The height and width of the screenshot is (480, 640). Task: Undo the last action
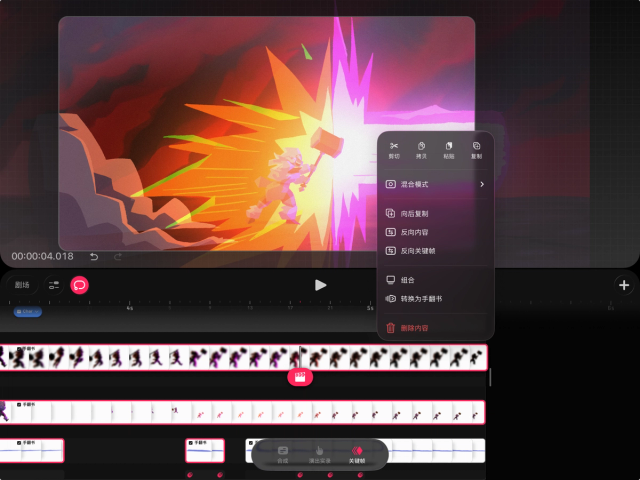tap(94, 257)
